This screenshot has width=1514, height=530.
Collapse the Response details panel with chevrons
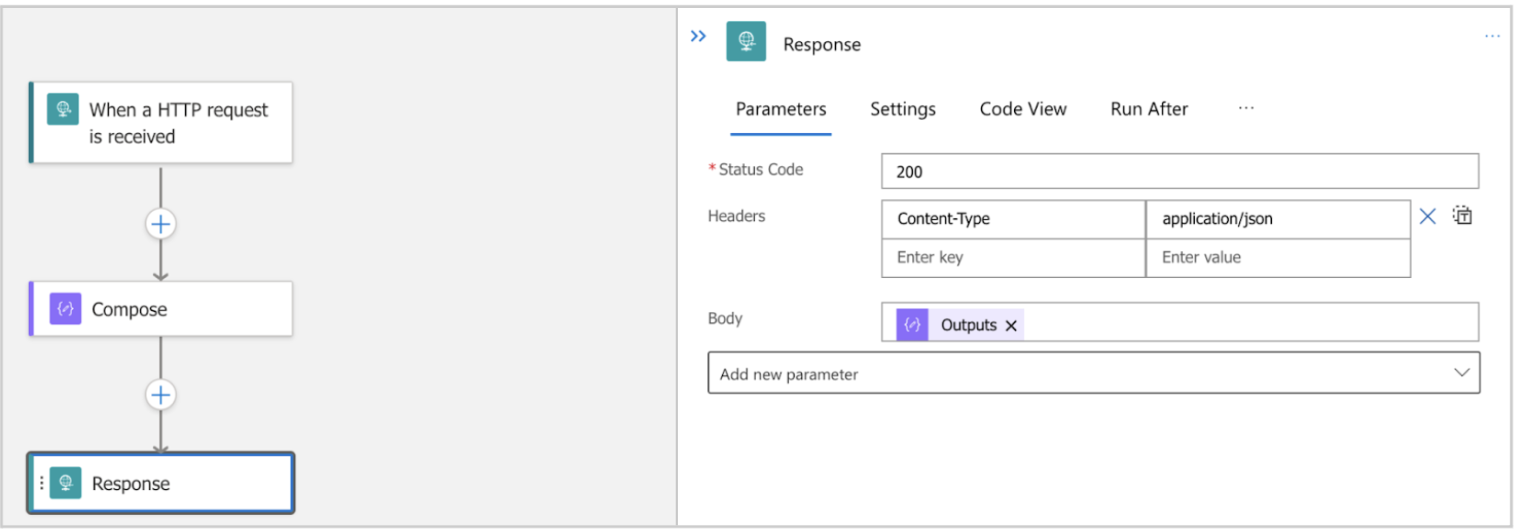coord(698,37)
